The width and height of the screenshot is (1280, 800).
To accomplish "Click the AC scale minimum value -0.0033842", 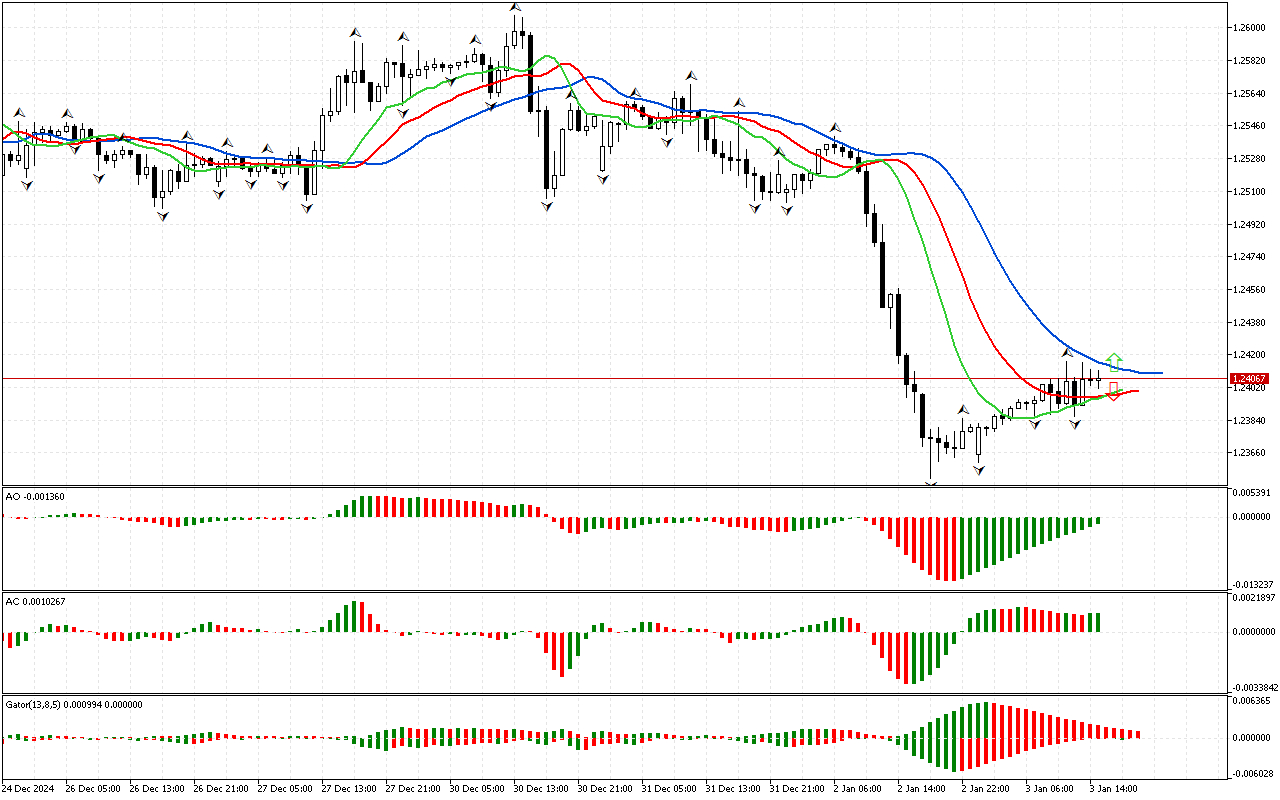I will click(1254, 688).
